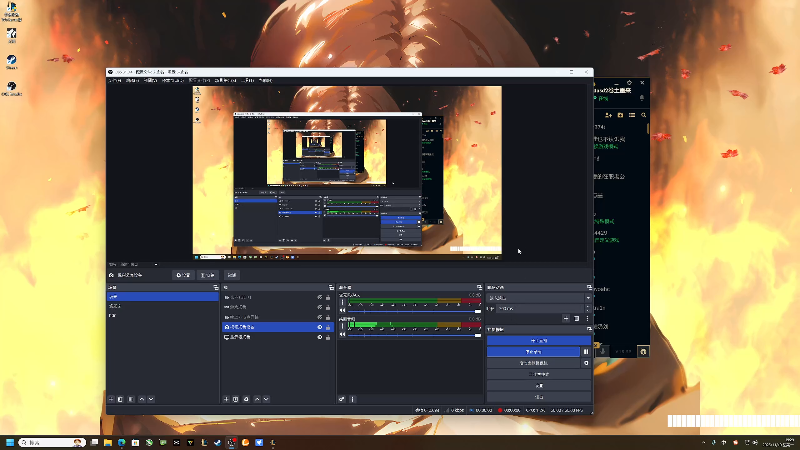Image resolution: width=800 pixels, height=450 pixels.
Task: Adjust the second mixer channel volume slider
Action: click(x=415, y=335)
